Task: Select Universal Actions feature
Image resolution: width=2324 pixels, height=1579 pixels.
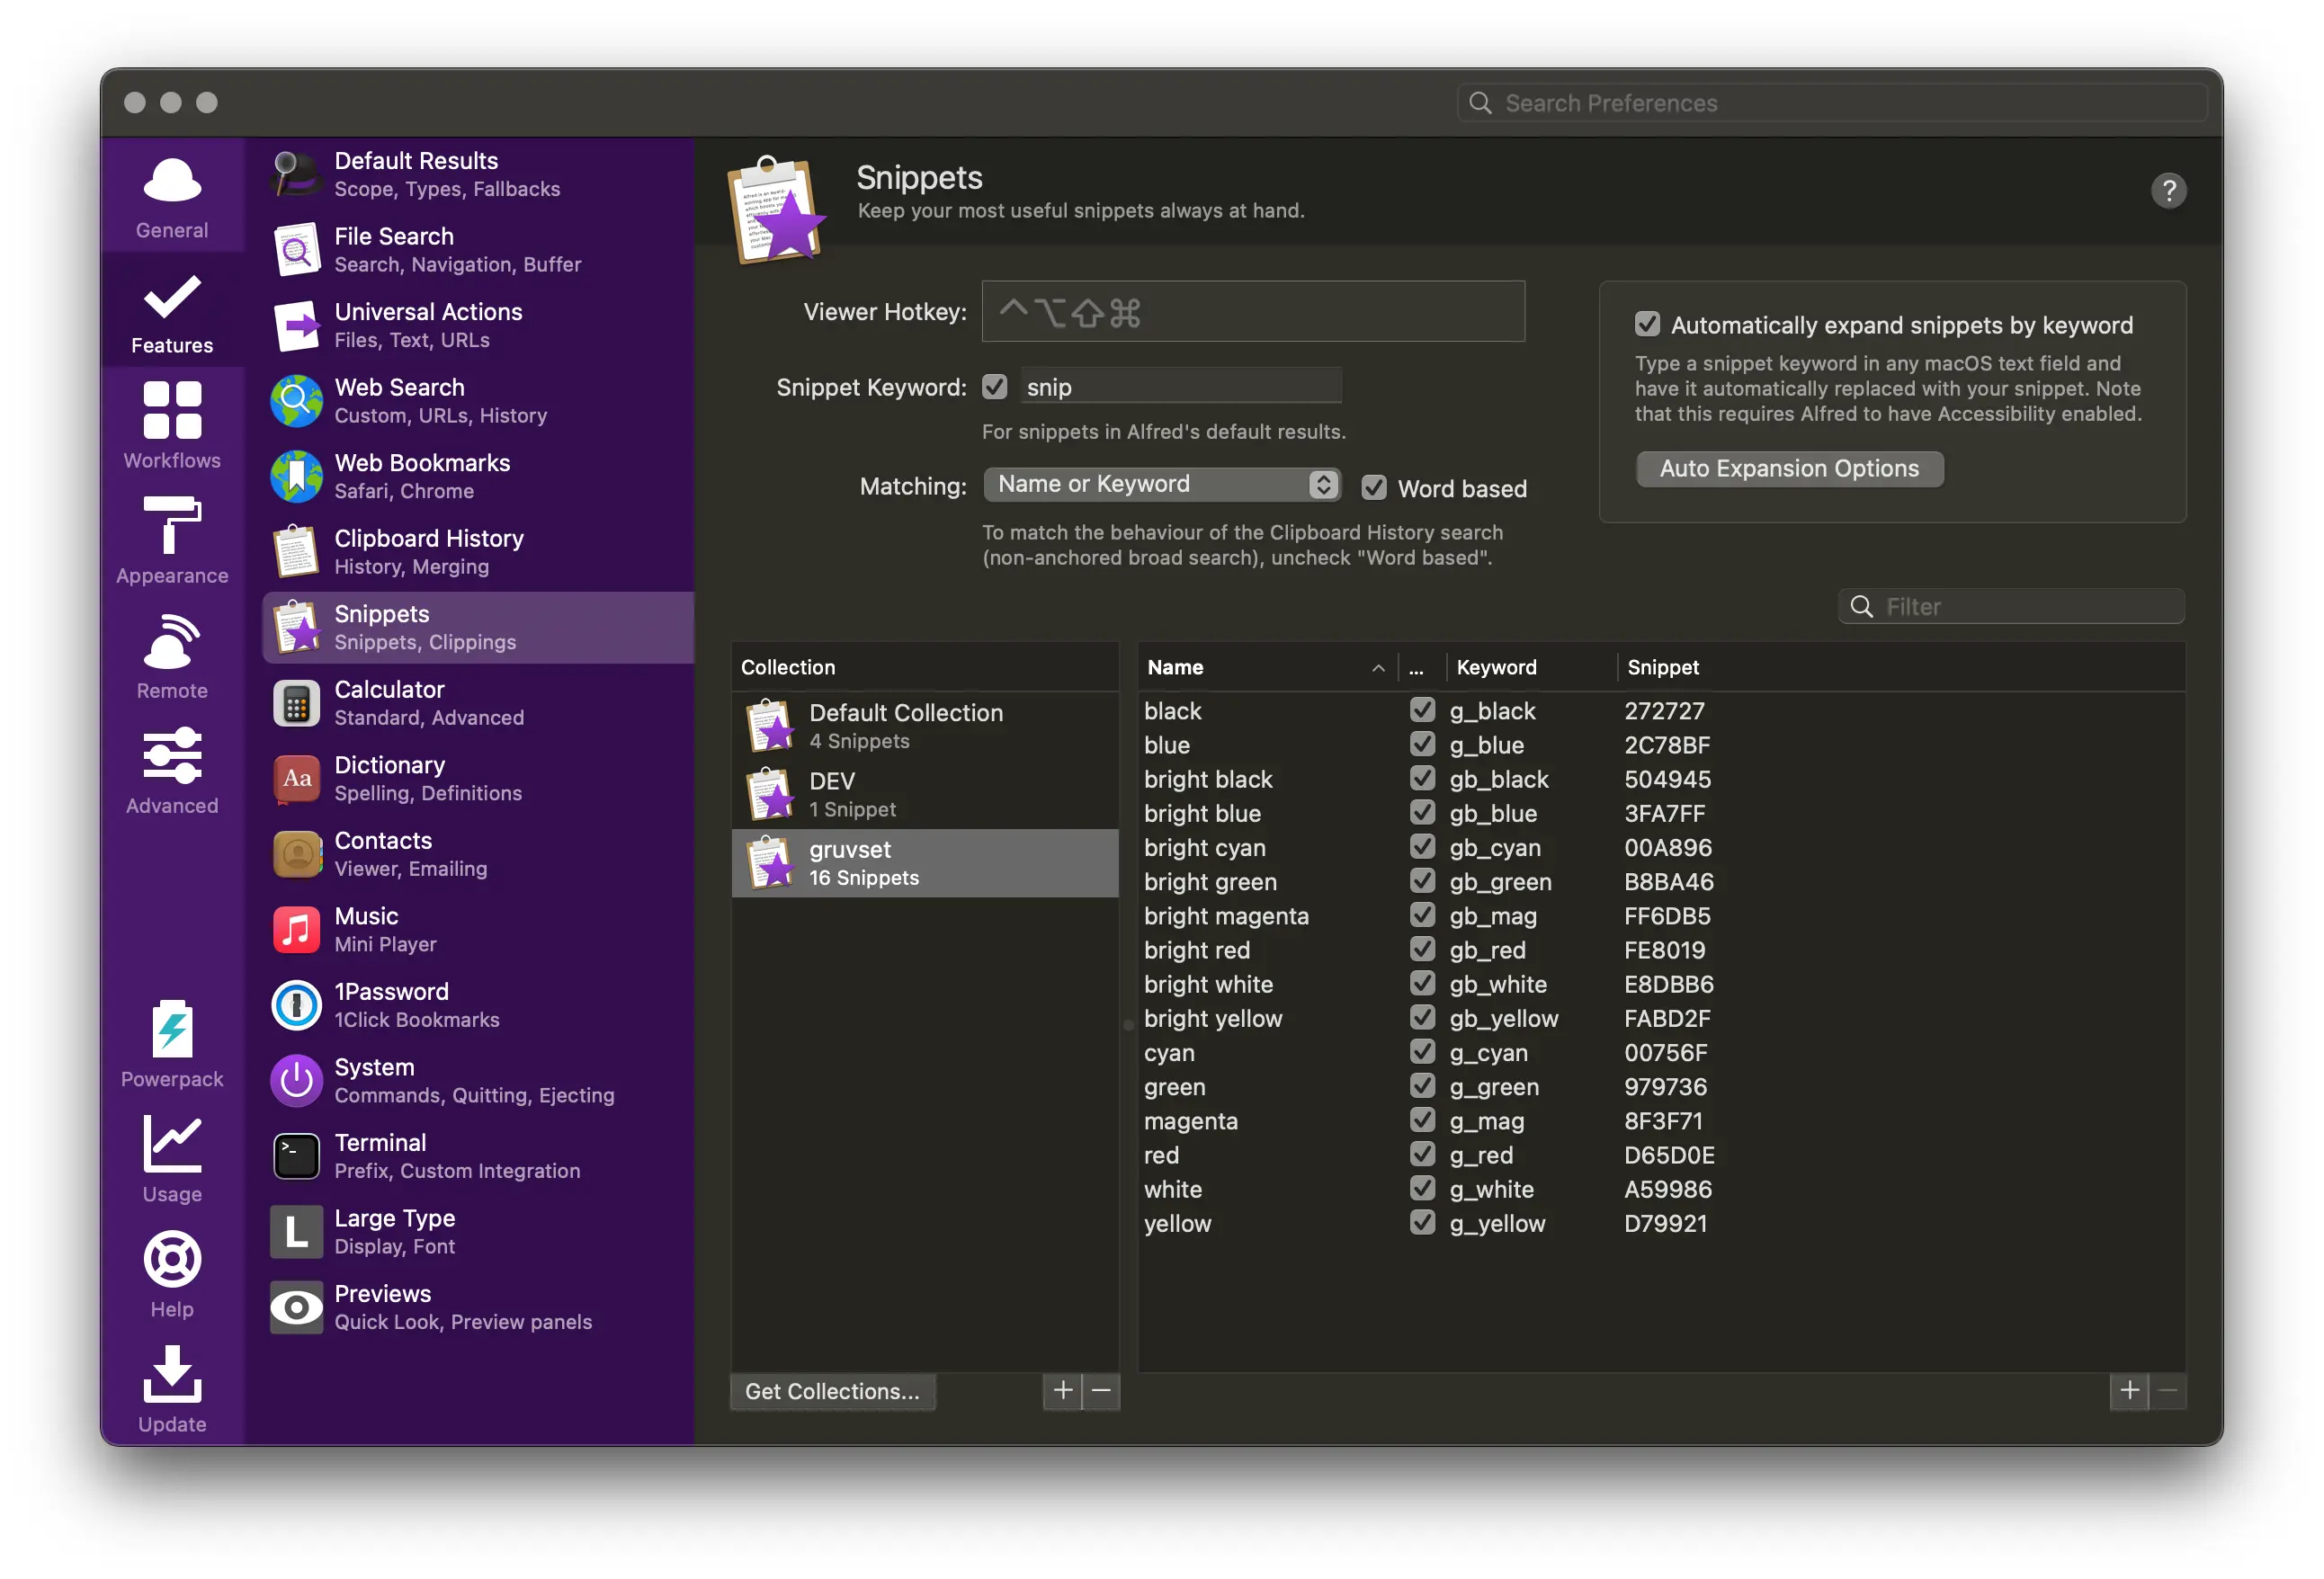Action: 478,325
